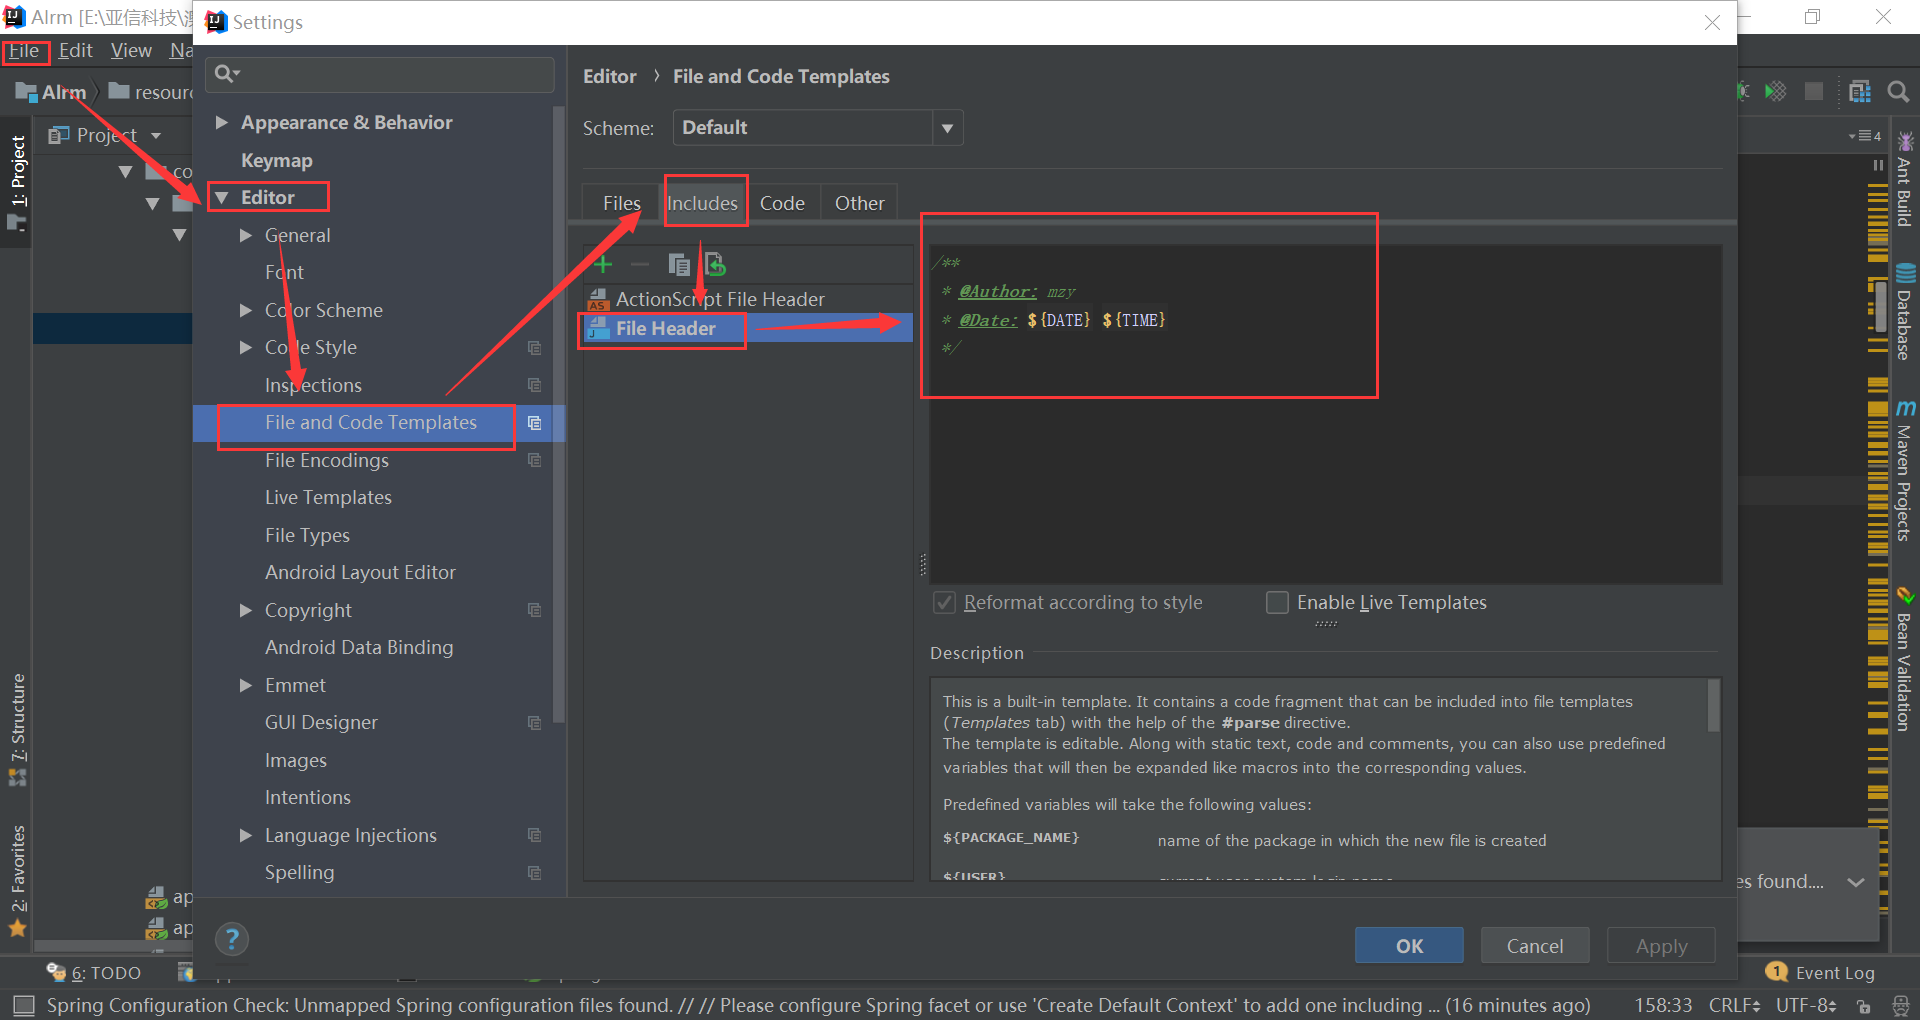The height and width of the screenshot is (1020, 1920).
Task: Click the settings tree vertical scrollbar
Action: 559,415
